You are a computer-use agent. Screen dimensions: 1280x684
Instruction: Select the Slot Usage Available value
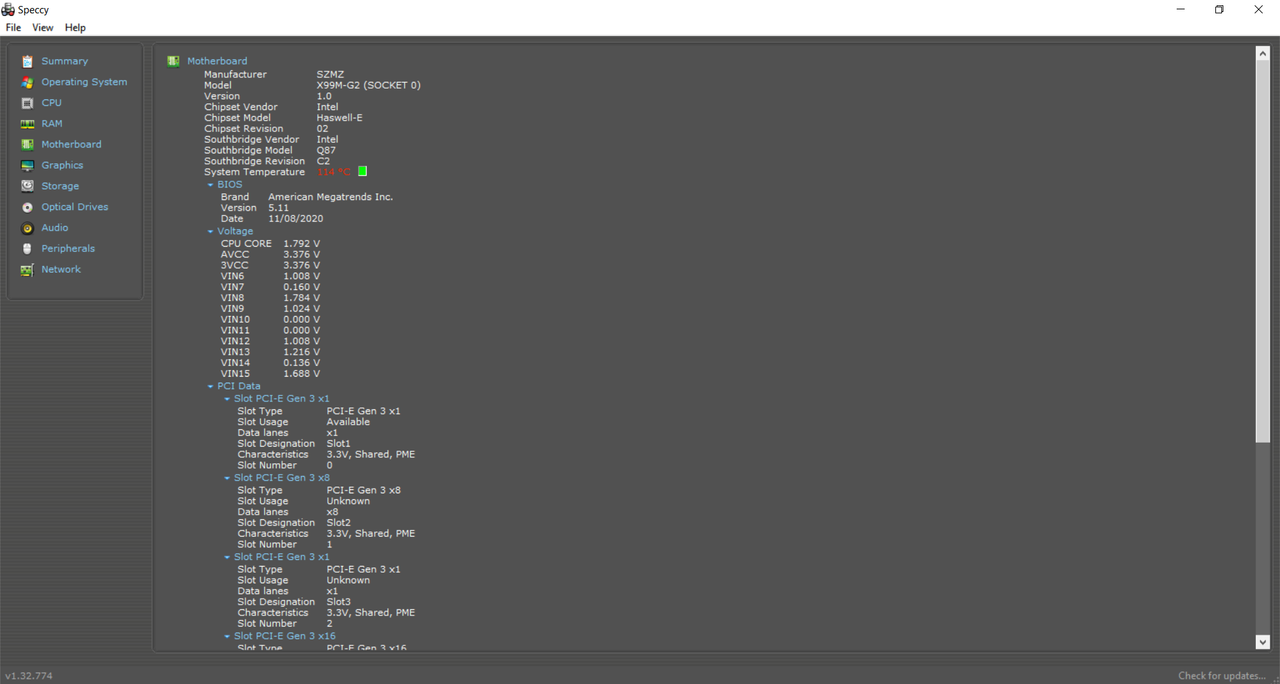(348, 422)
